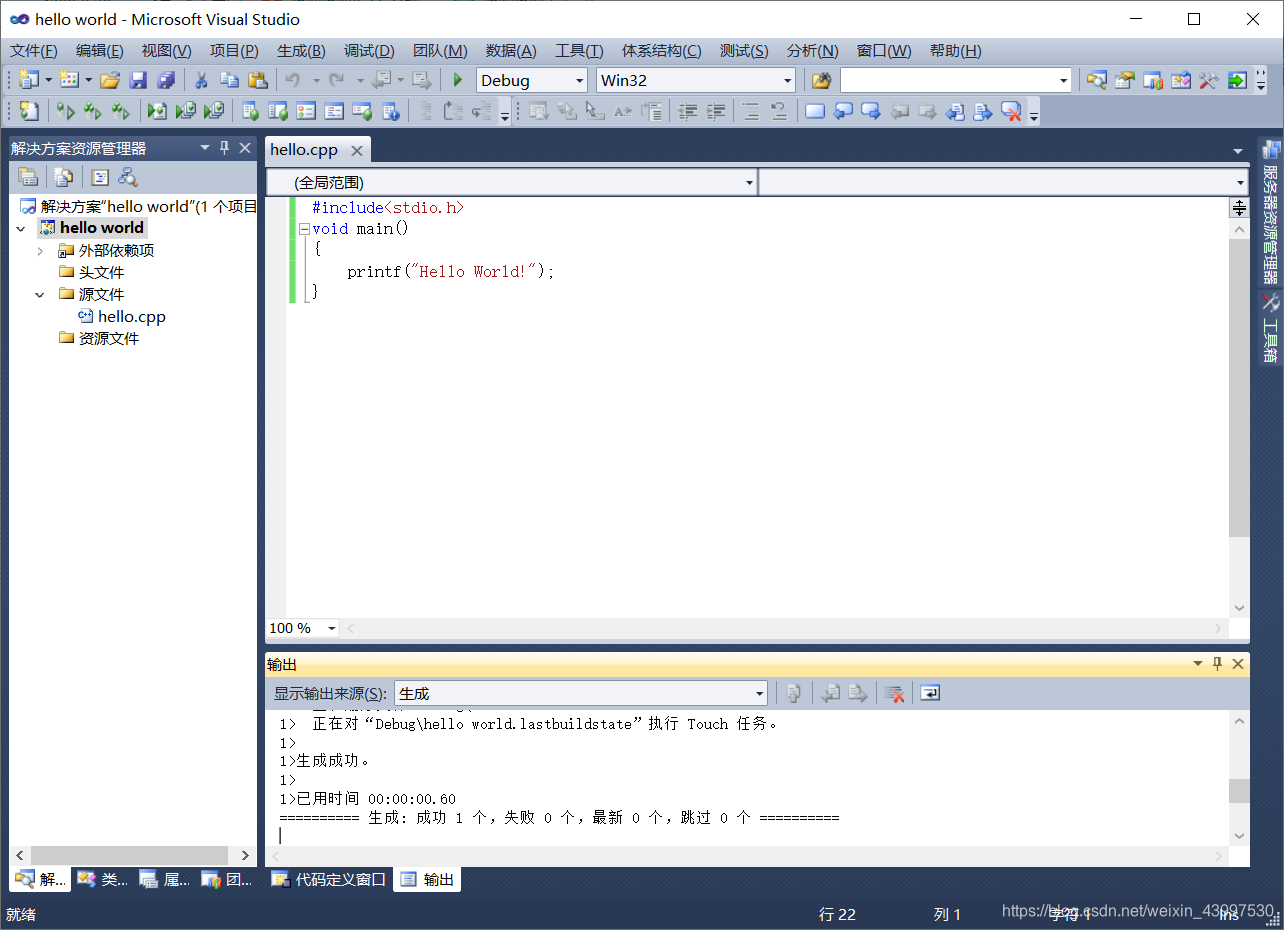Open the 显示输出来源 生成 dropdown
The height and width of the screenshot is (930, 1284).
(760, 693)
